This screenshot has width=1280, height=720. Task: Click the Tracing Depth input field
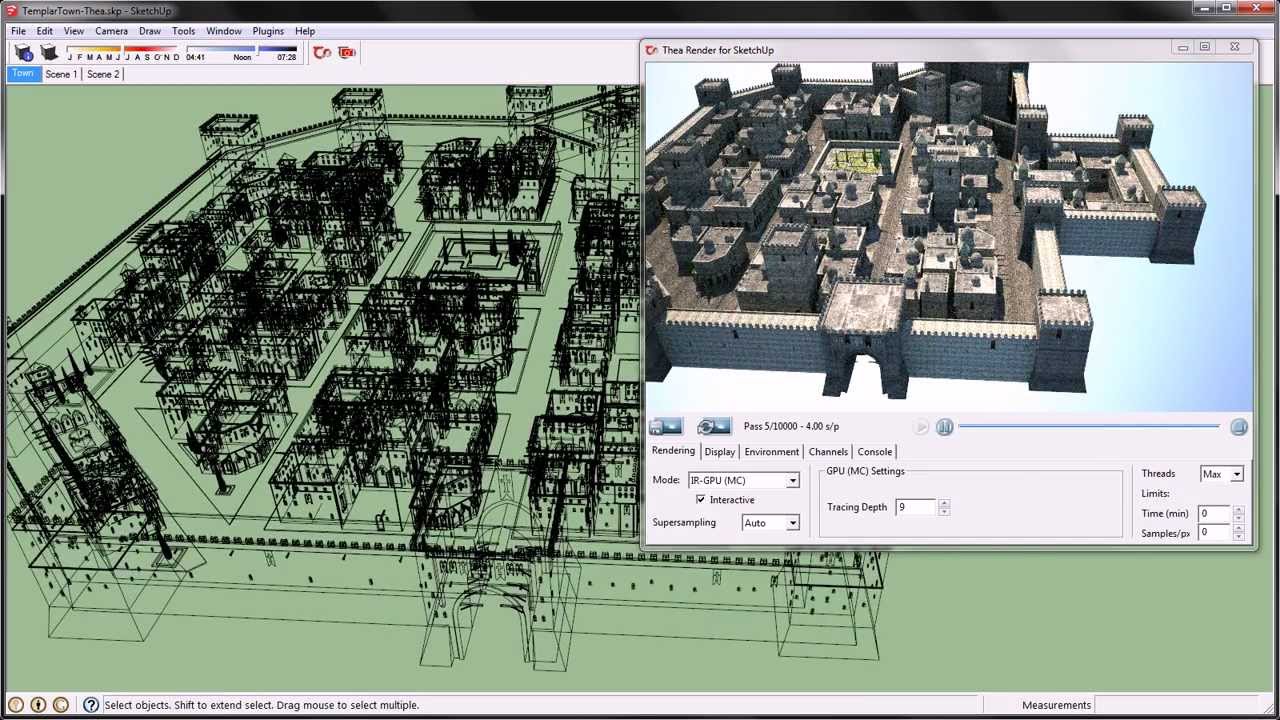click(915, 507)
